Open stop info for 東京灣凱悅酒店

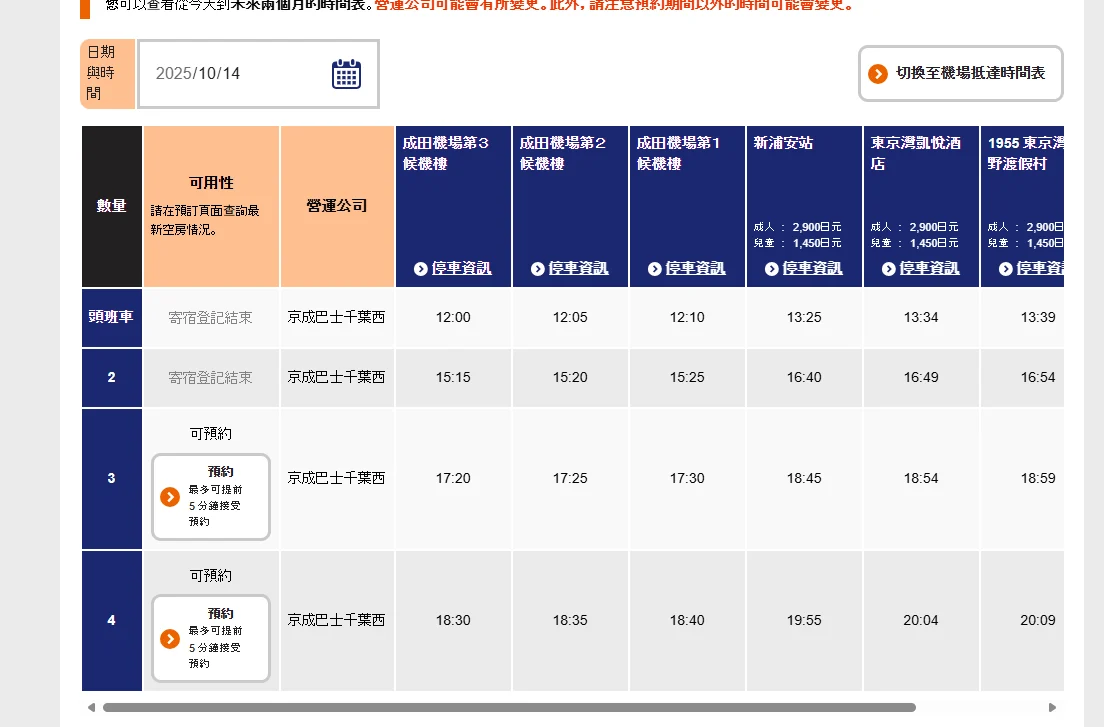929,268
